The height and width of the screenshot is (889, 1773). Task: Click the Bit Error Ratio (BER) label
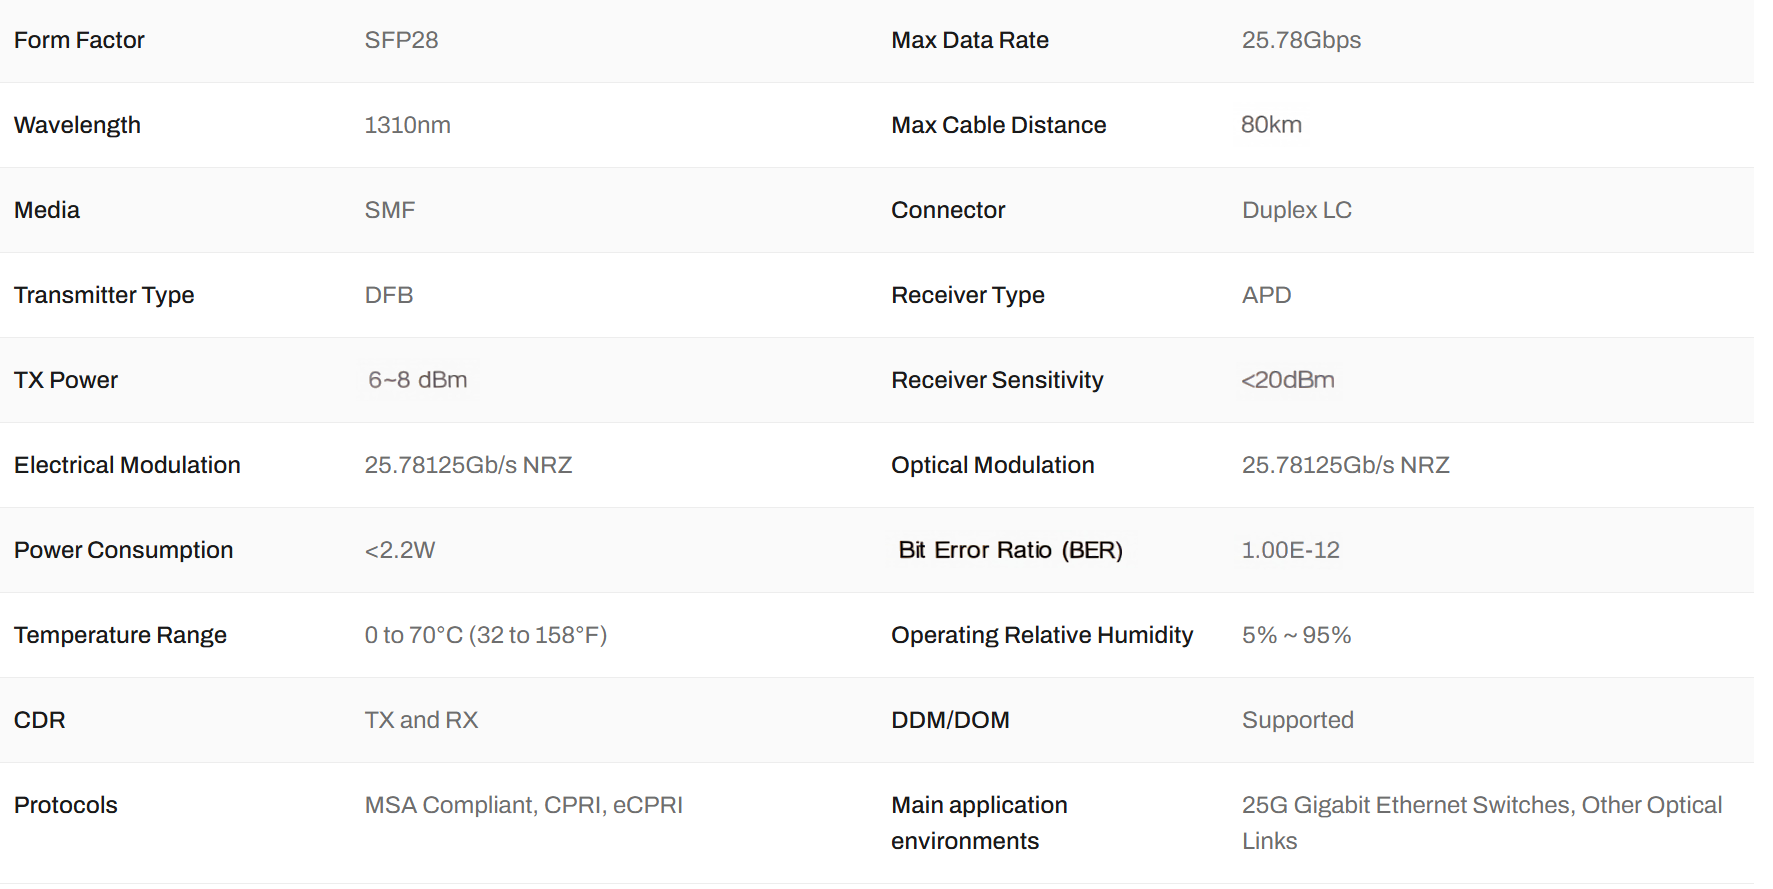[x=1010, y=550]
